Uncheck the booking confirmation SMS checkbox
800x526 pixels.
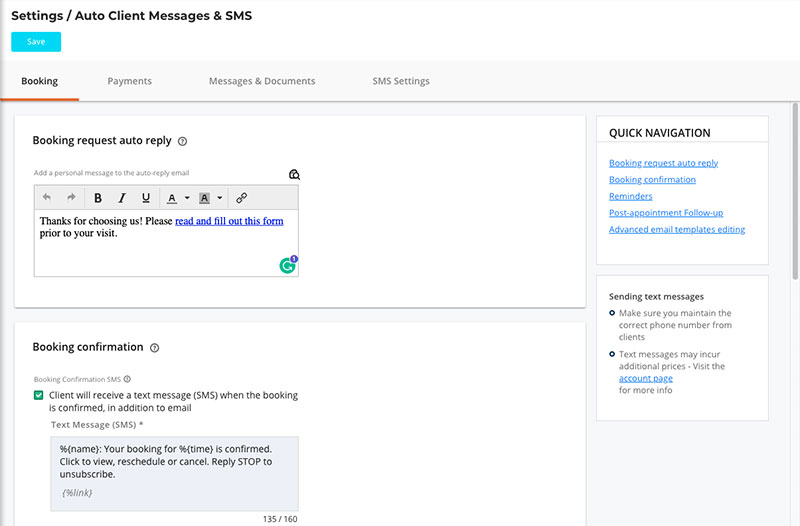pos(38,395)
